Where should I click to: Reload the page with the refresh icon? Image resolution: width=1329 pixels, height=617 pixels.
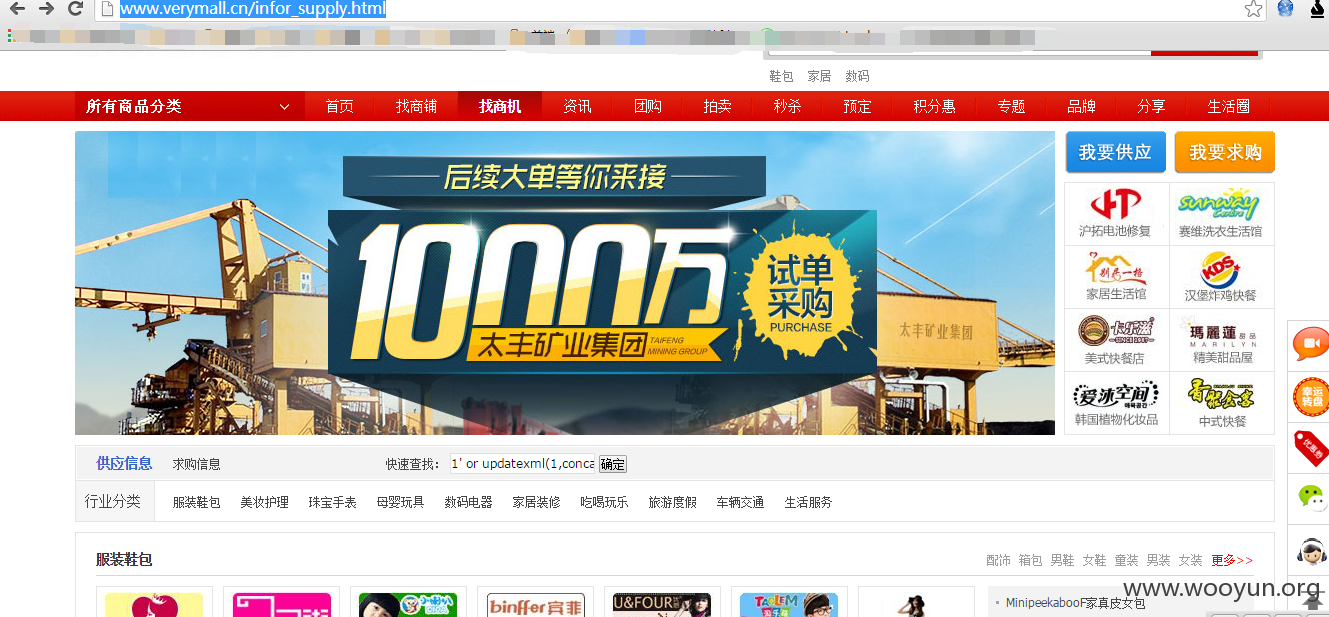pos(75,9)
